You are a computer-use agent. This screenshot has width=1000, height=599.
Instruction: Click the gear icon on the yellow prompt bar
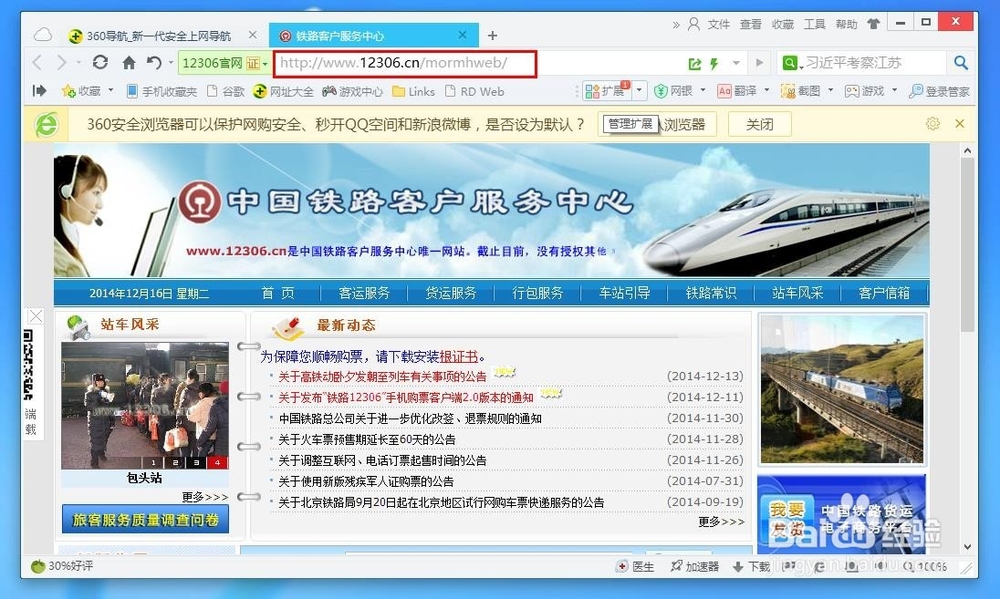tap(932, 123)
